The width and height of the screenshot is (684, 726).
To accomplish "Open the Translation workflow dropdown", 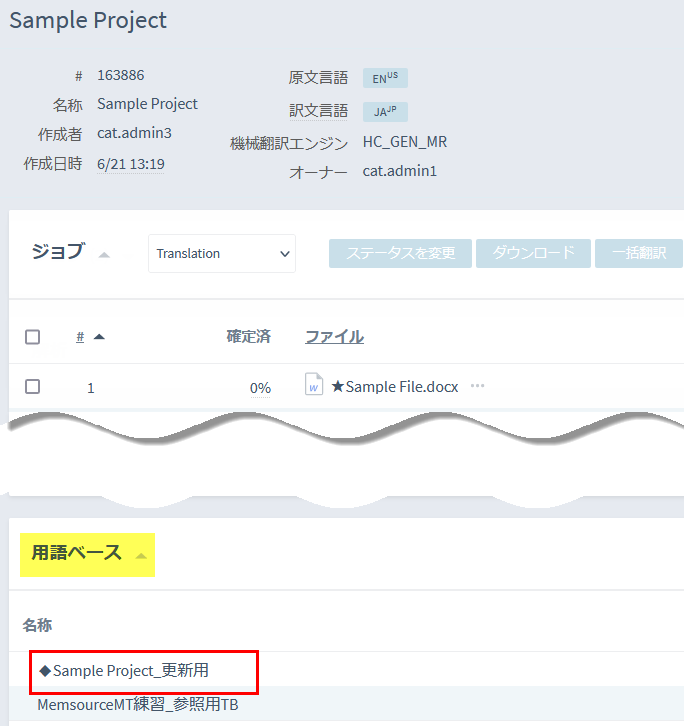I will [x=222, y=254].
